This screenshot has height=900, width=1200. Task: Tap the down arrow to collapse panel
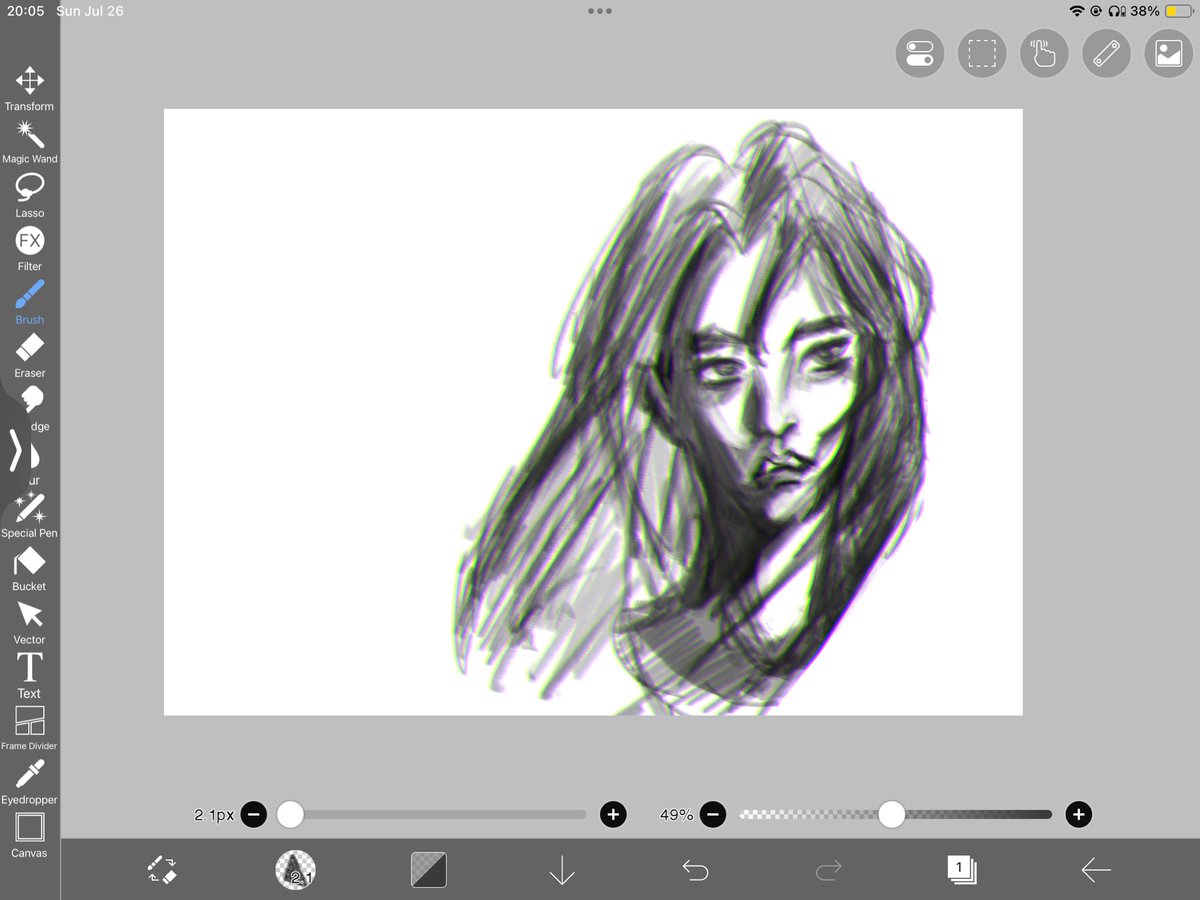coord(562,870)
